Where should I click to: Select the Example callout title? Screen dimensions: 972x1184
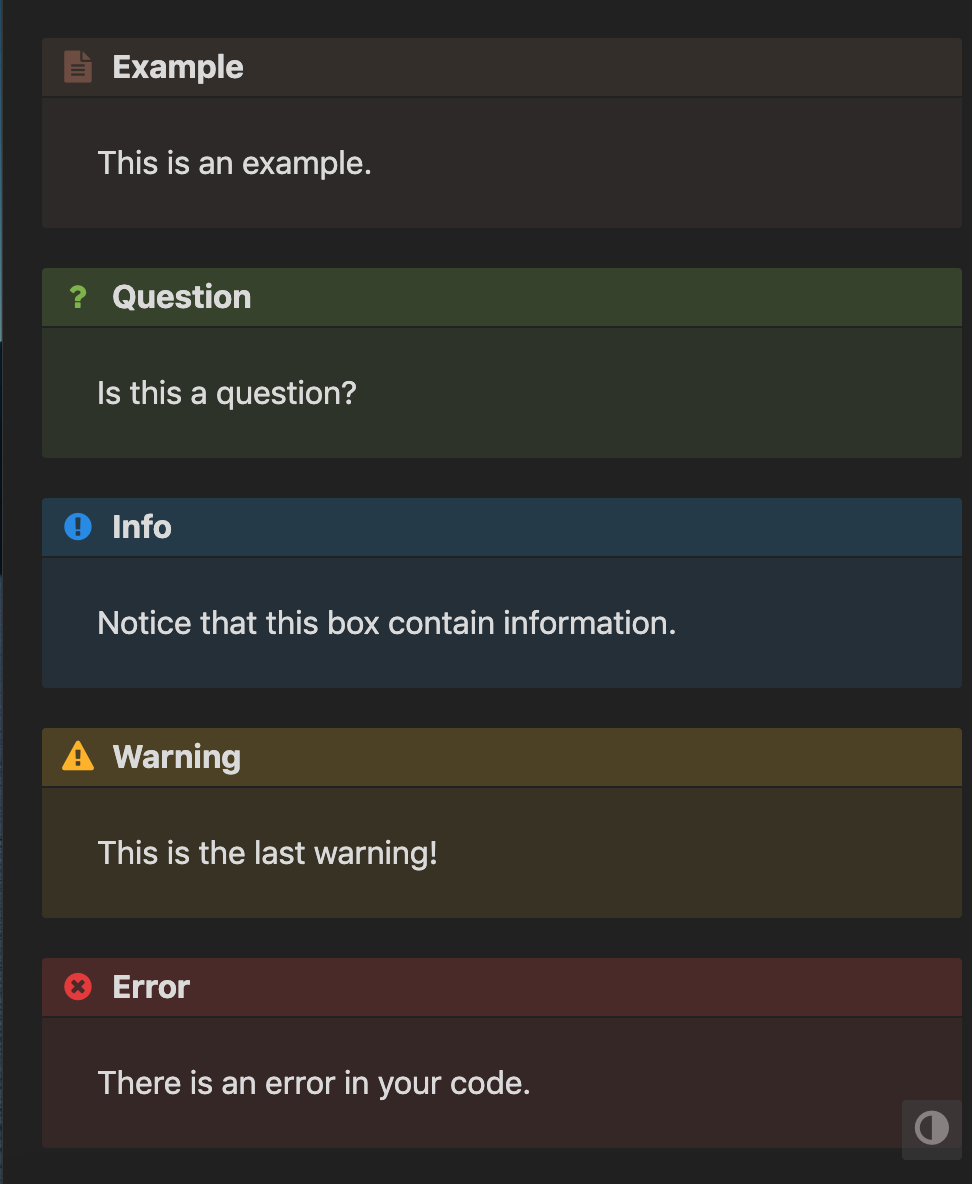(x=177, y=67)
